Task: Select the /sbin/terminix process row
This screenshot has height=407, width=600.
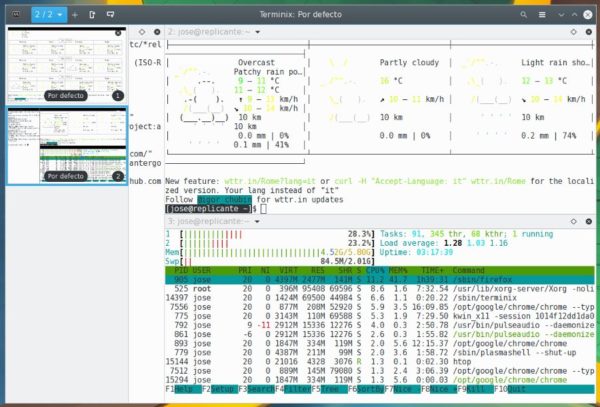Action: pos(380,298)
